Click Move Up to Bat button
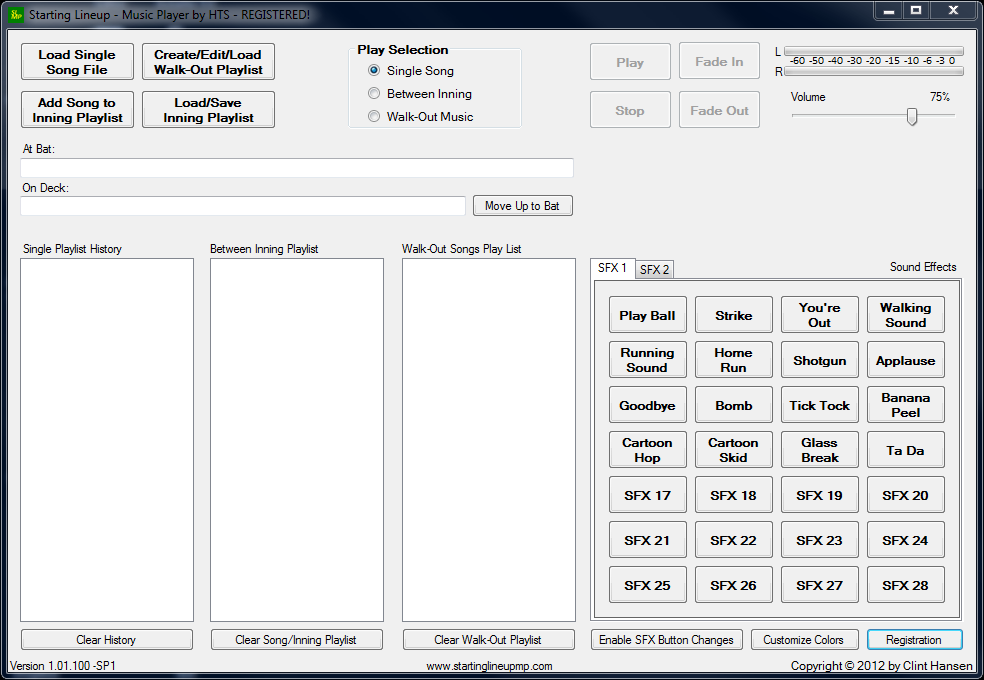Screen dimensions: 984x680 [x=522, y=206]
